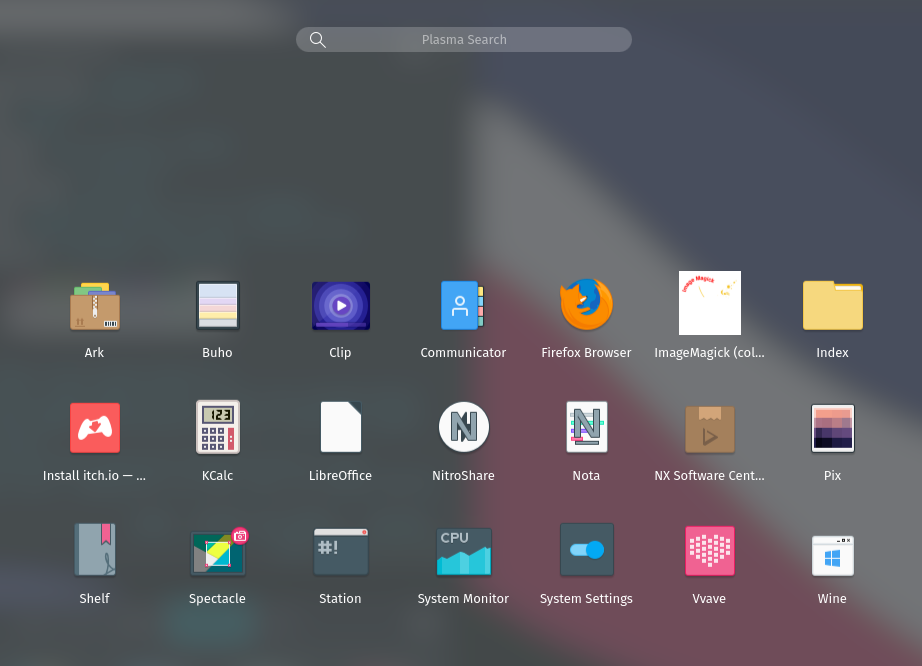922x666 pixels.
Task: Click the Firefox Browser fox icon
Action: pyautogui.click(x=586, y=304)
